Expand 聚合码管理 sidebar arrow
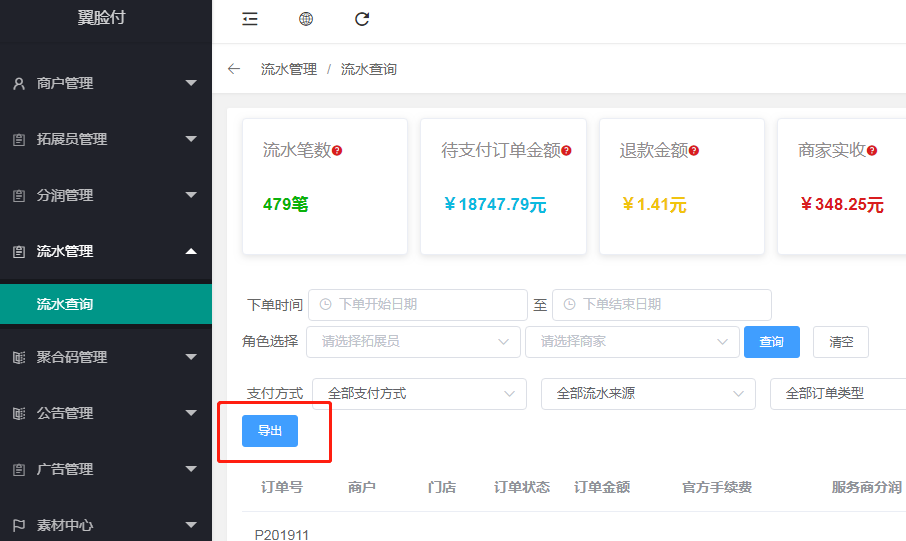Image resolution: width=906 pixels, height=541 pixels. click(191, 357)
